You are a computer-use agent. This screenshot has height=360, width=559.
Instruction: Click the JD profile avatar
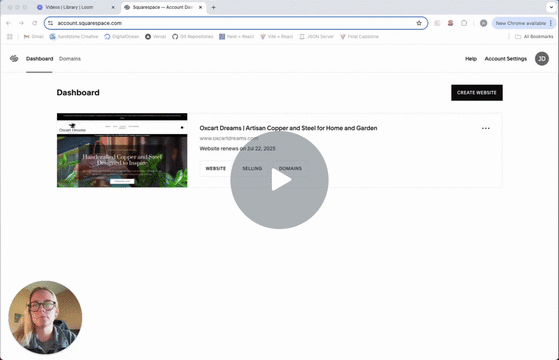click(x=542, y=59)
